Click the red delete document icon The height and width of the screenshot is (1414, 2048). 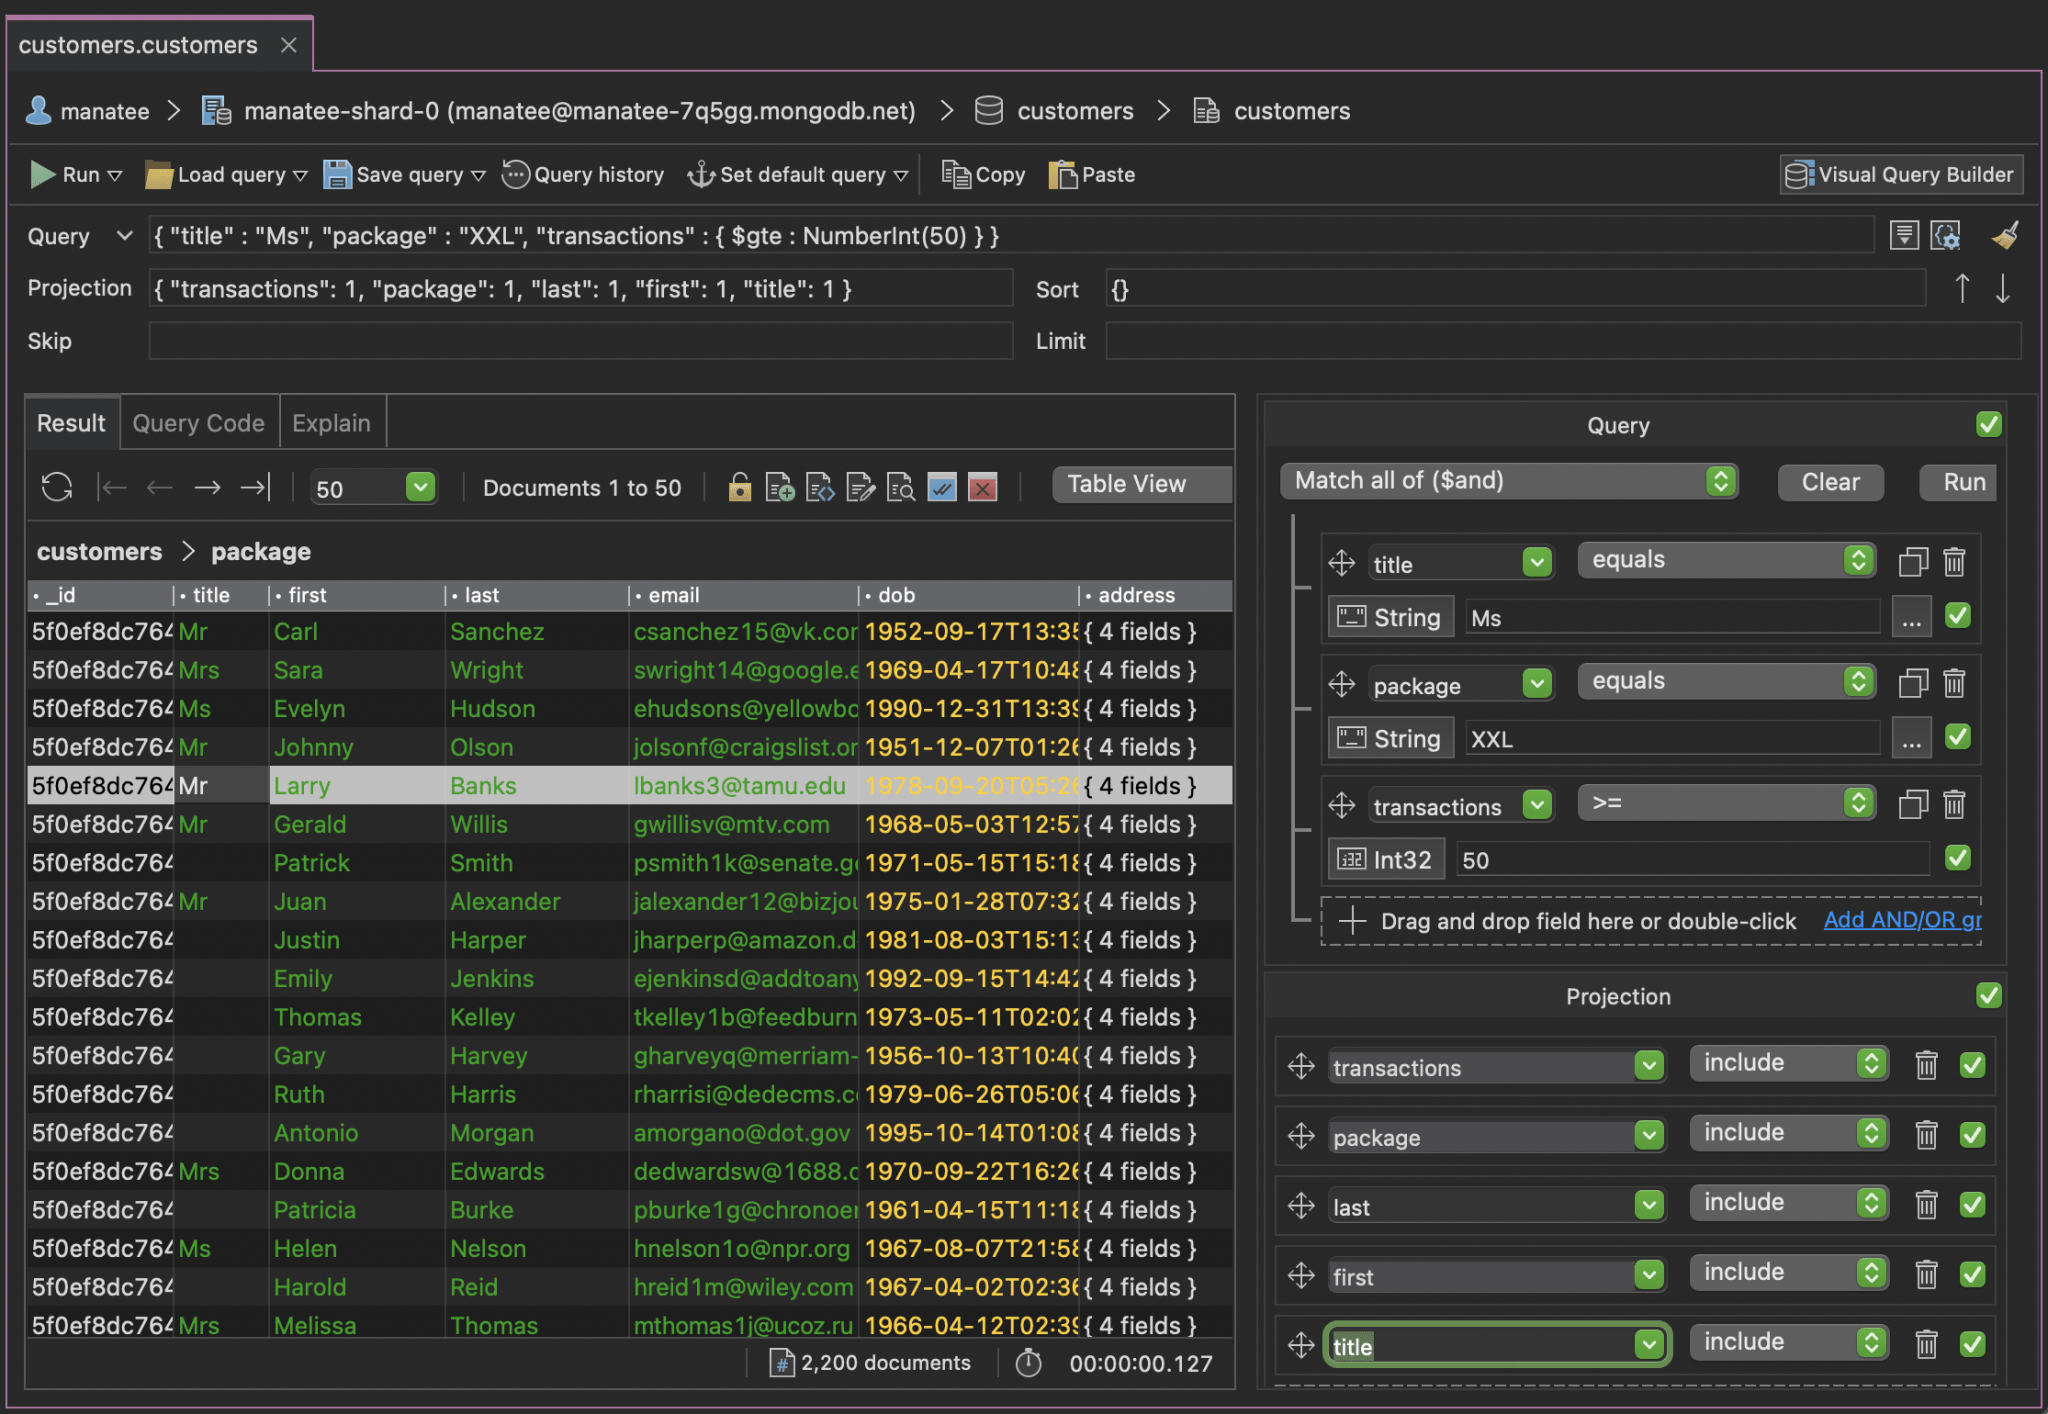click(x=982, y=487)
